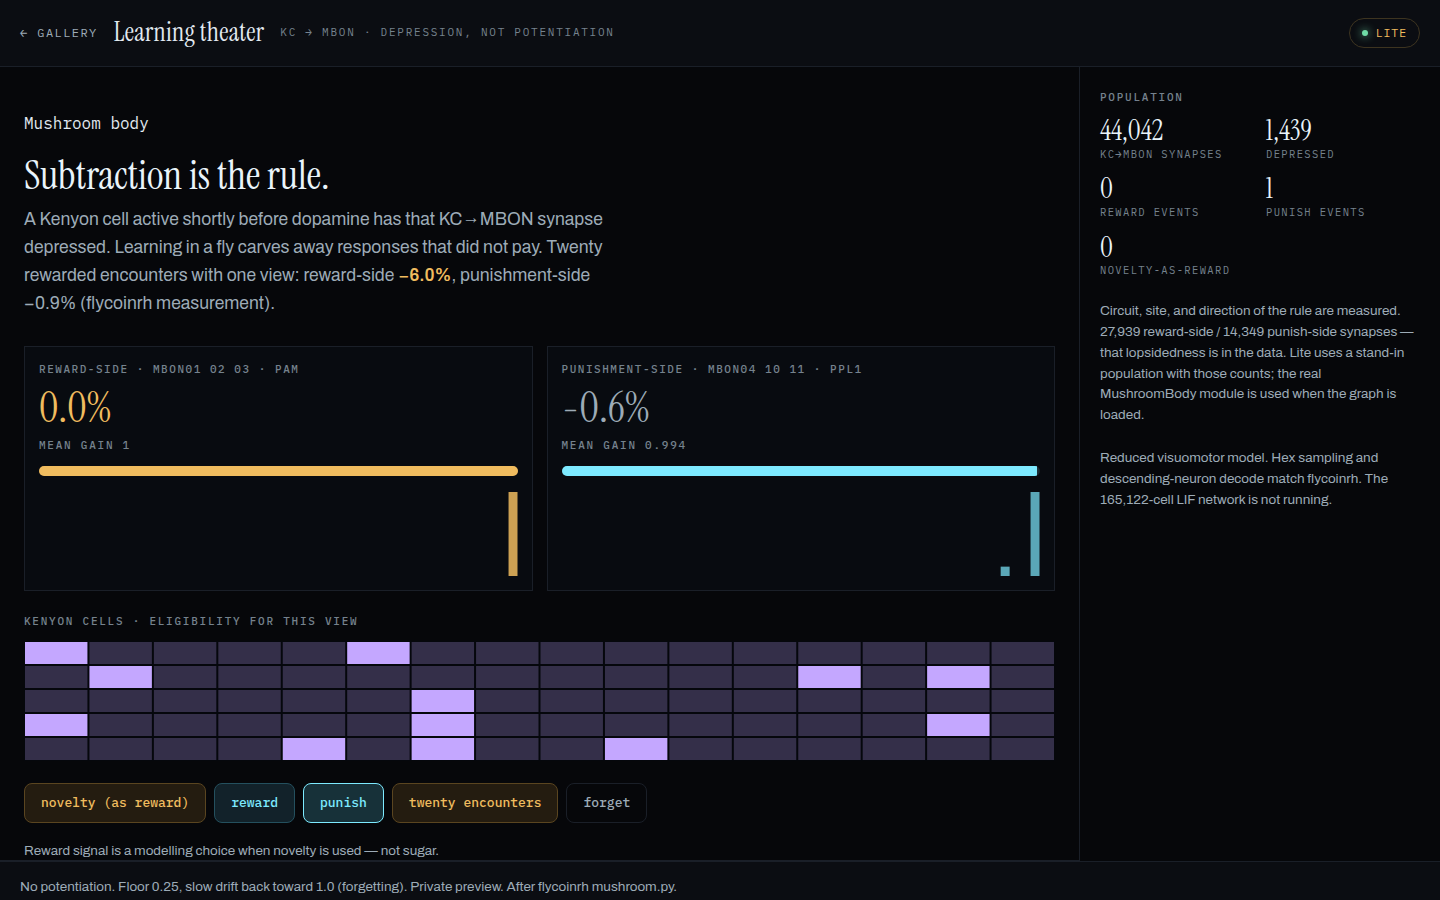Click the NOVELTY-AS-REWARD label
Screen dimensions: 1440x900
(x=1165, y=271)
